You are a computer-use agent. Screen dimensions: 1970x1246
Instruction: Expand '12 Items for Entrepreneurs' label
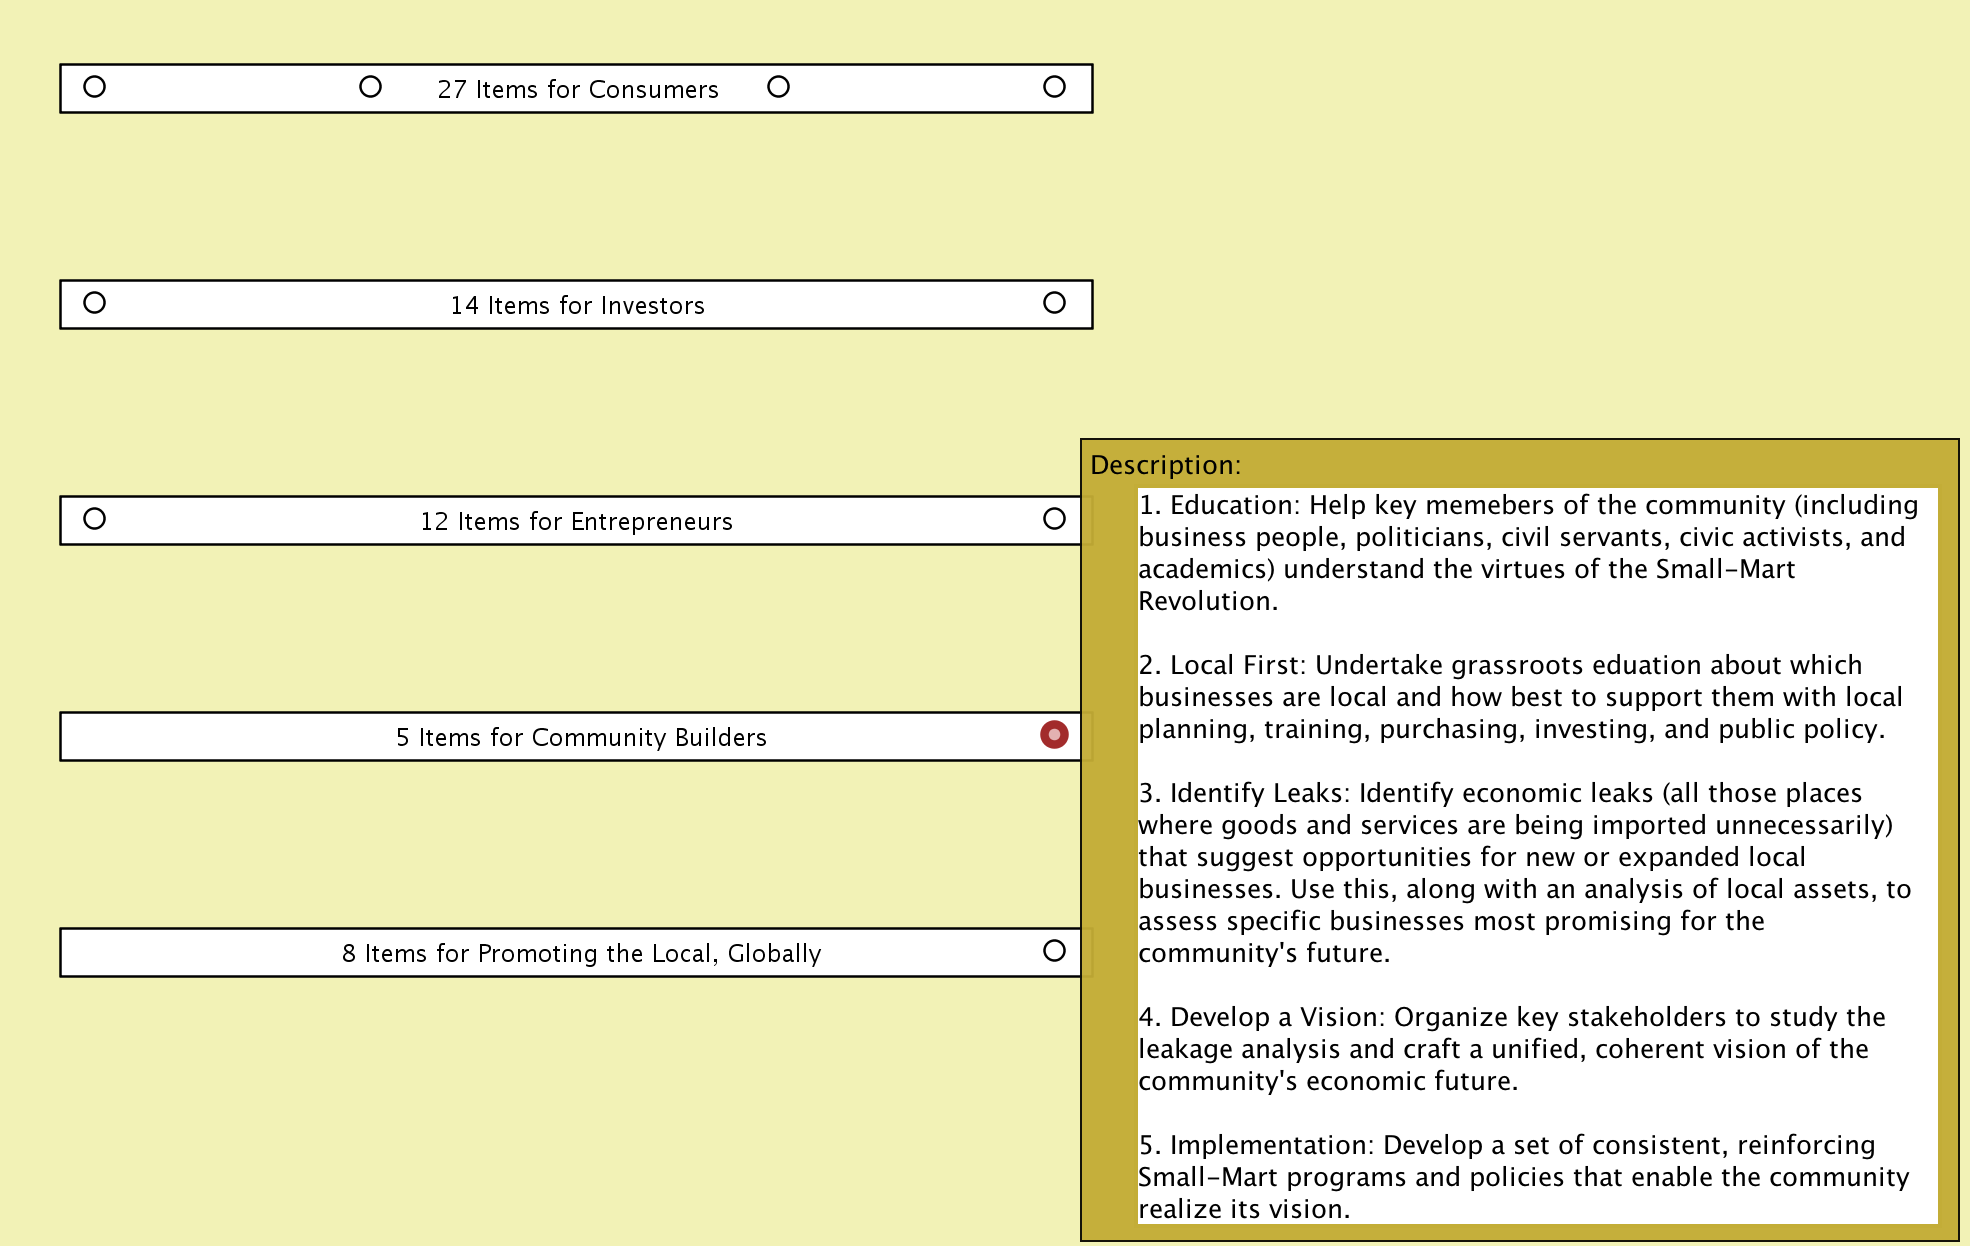[576, 522]
